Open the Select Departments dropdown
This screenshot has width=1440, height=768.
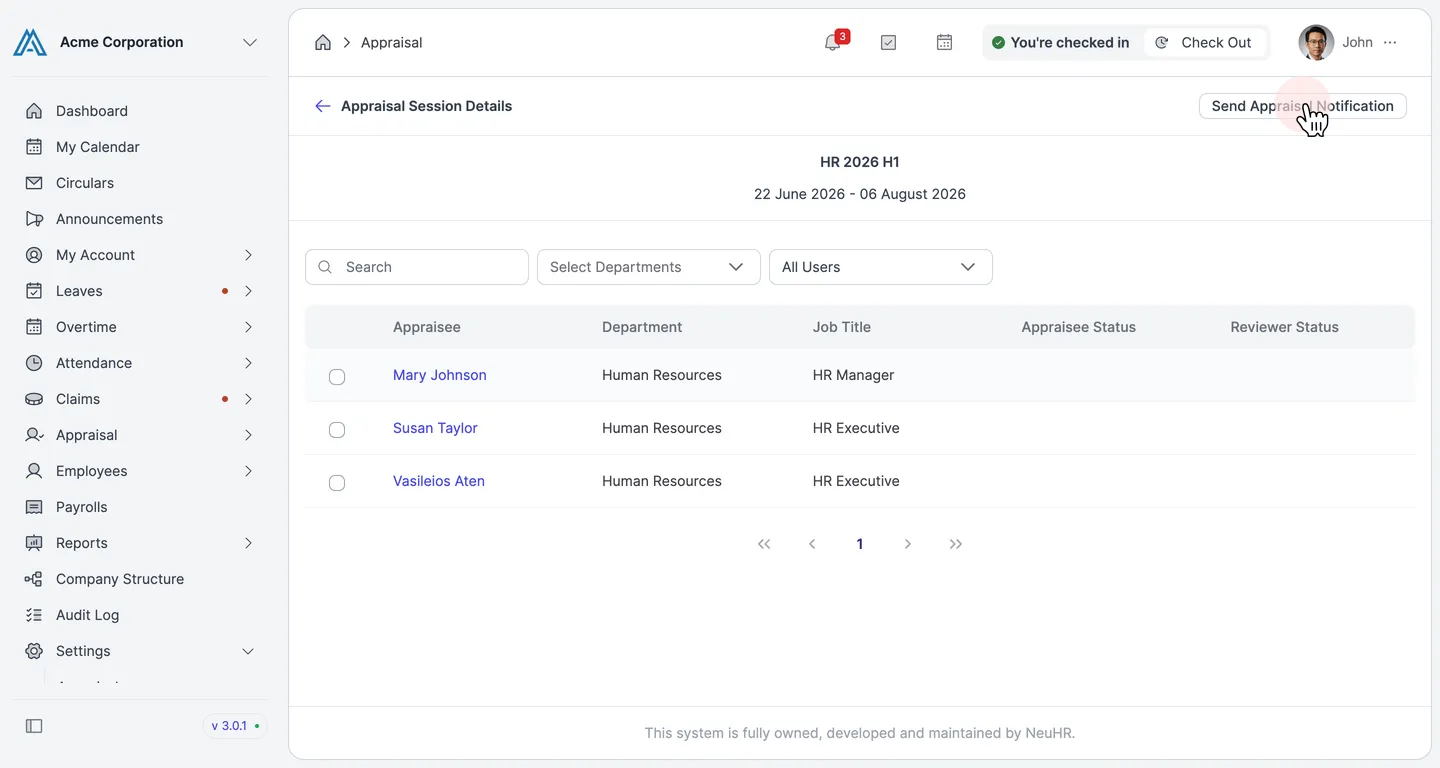pos(649,267)
